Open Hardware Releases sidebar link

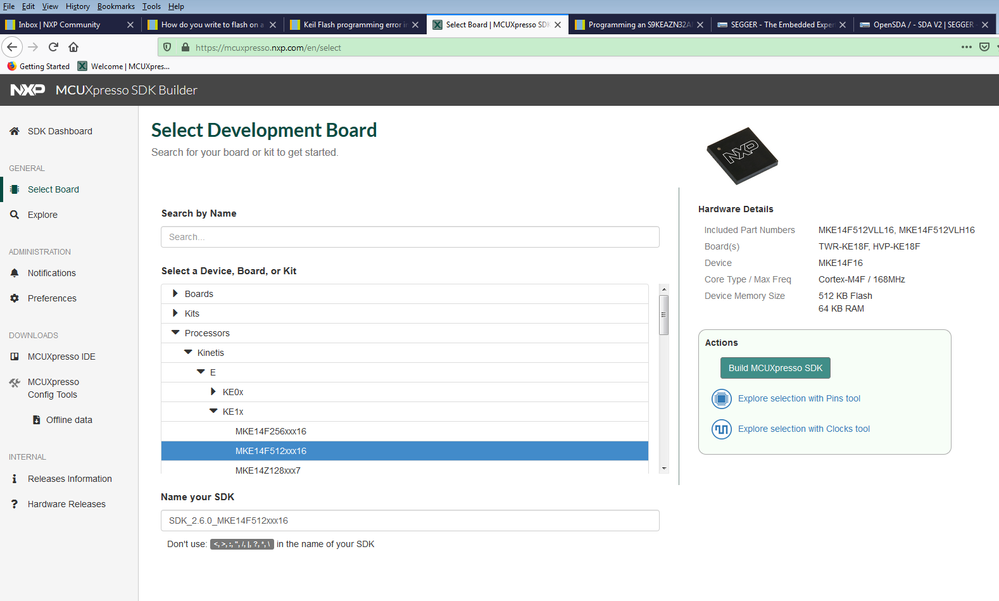click(x=66, y=503)
